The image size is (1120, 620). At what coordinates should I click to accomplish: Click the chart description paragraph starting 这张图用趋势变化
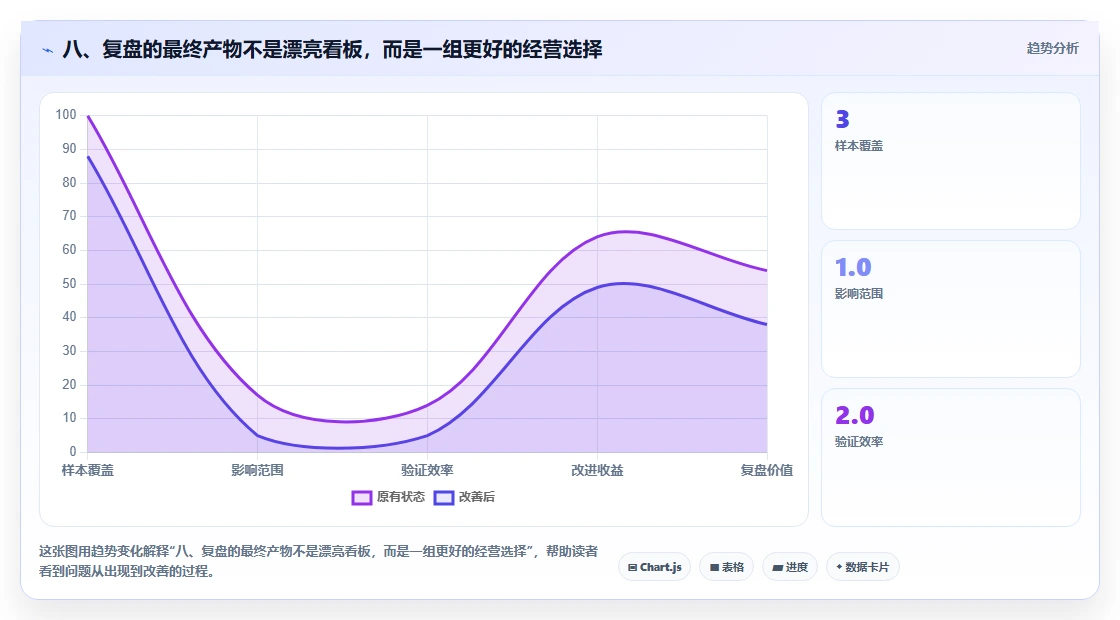pos(318,561)
